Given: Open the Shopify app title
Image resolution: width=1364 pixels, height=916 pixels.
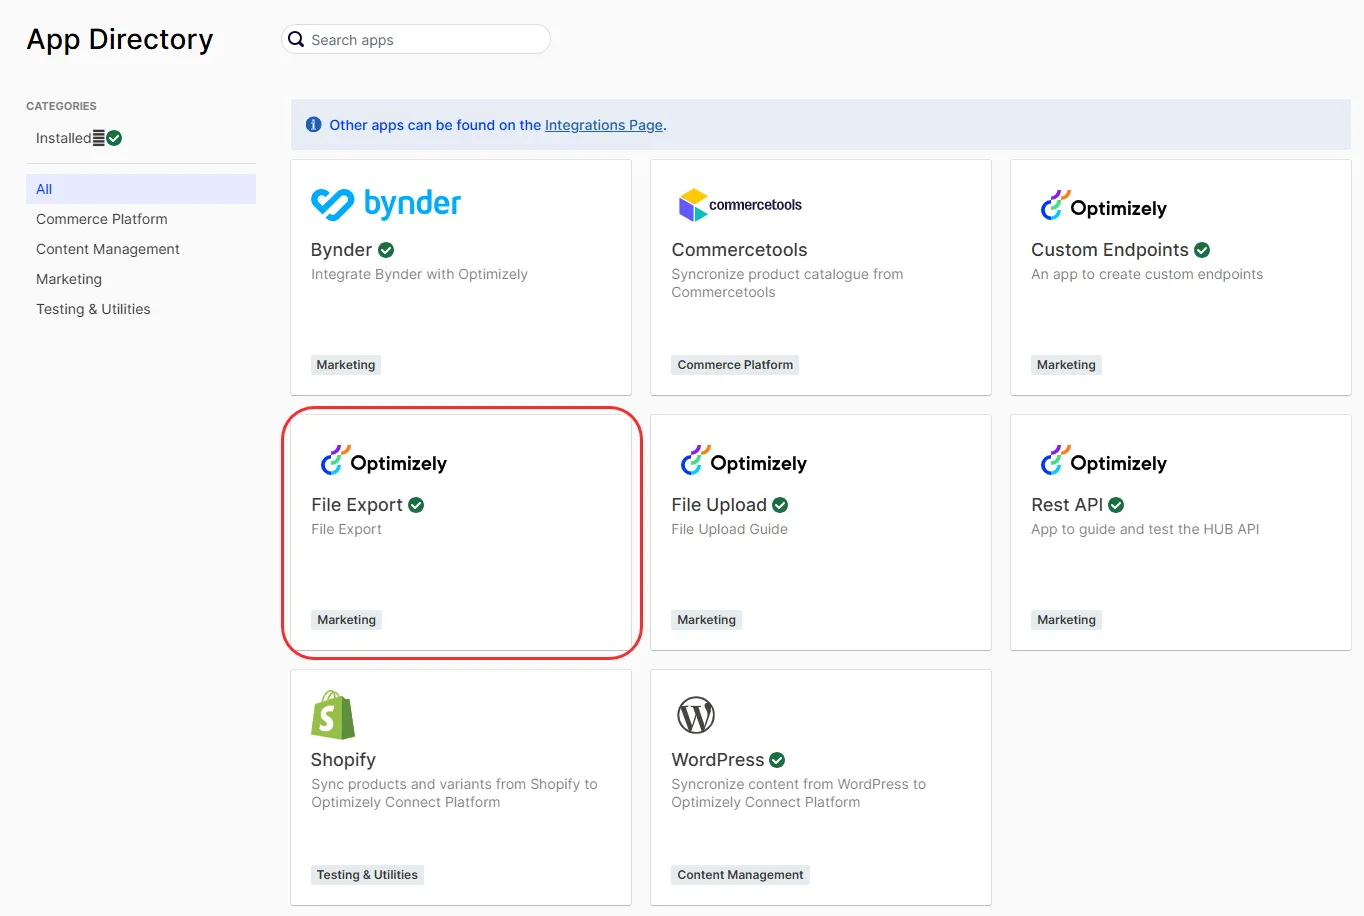Looking at the screenshot, I should tap(343, 760).
